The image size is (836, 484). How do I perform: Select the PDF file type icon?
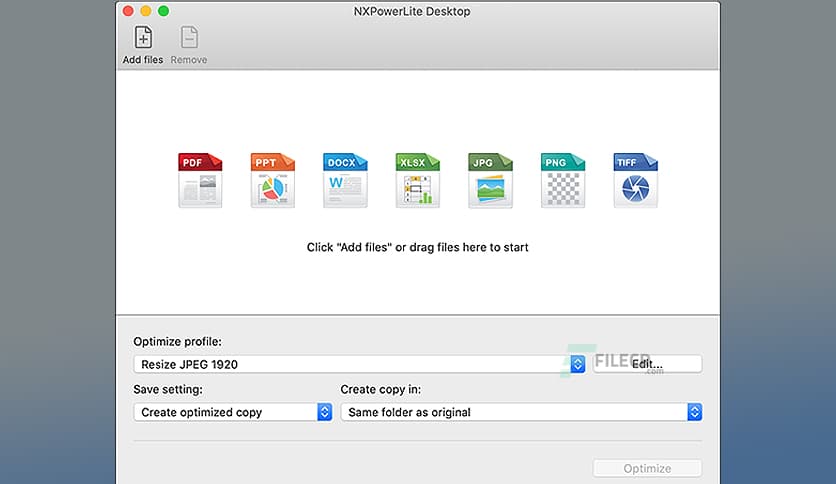pyautogui.click(x=200, y=180)
